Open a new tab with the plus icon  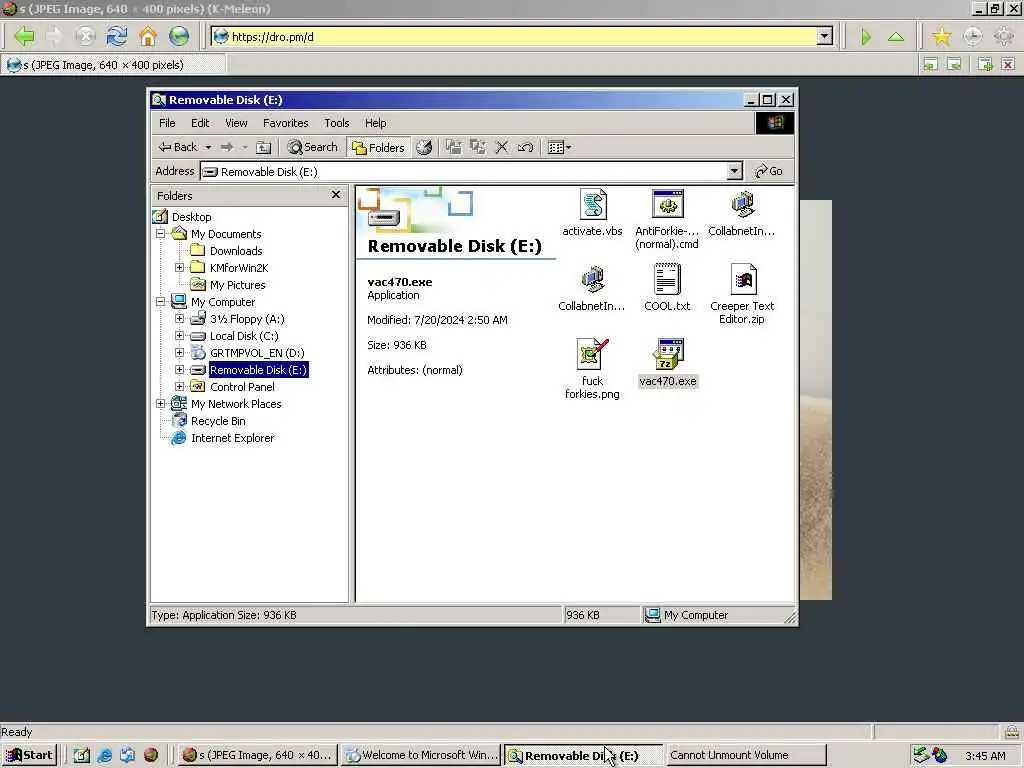985,64
